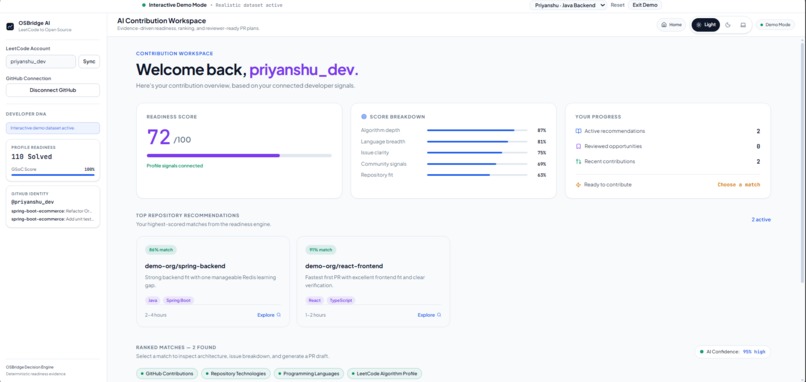Viewport: 806px width, 382px height.
Task: Click the Score Breakdown header dot icon
Action: 364,117
